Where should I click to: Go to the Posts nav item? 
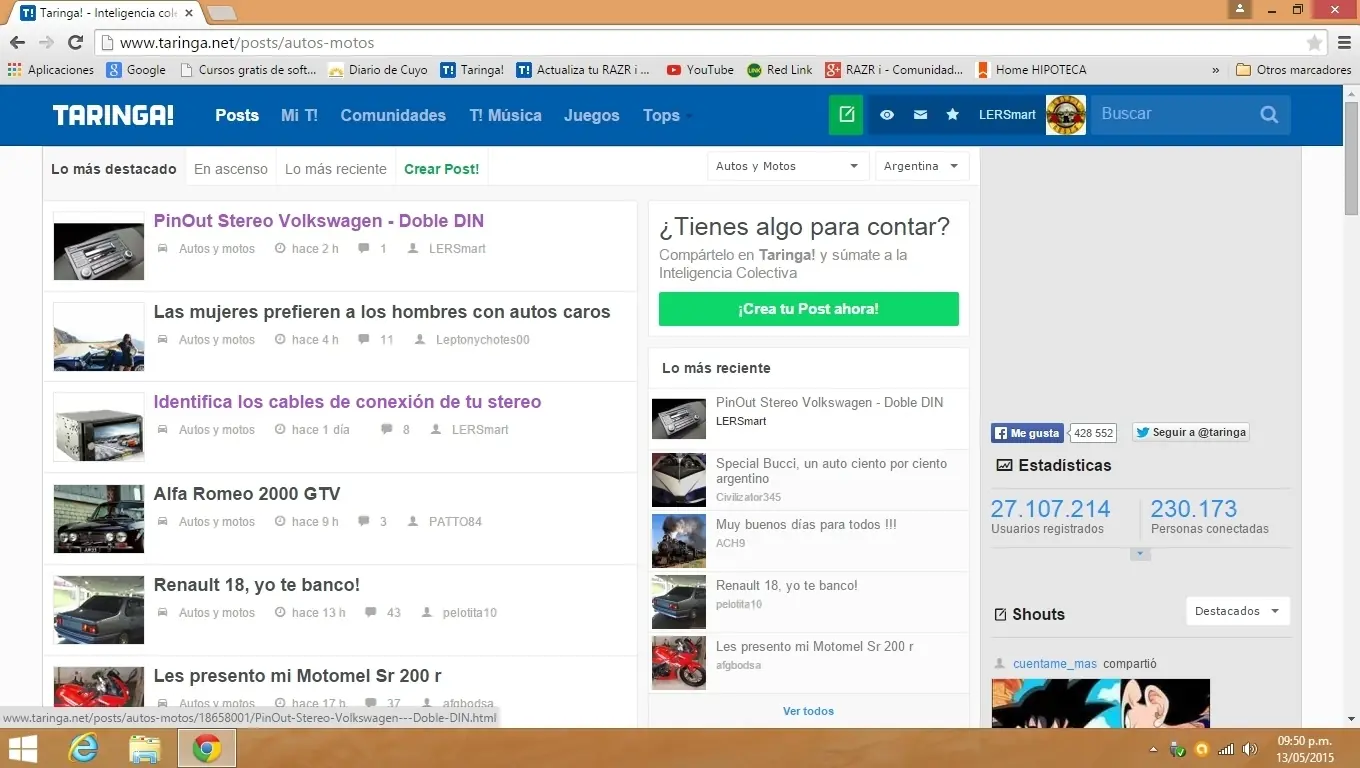coord(237,115)
